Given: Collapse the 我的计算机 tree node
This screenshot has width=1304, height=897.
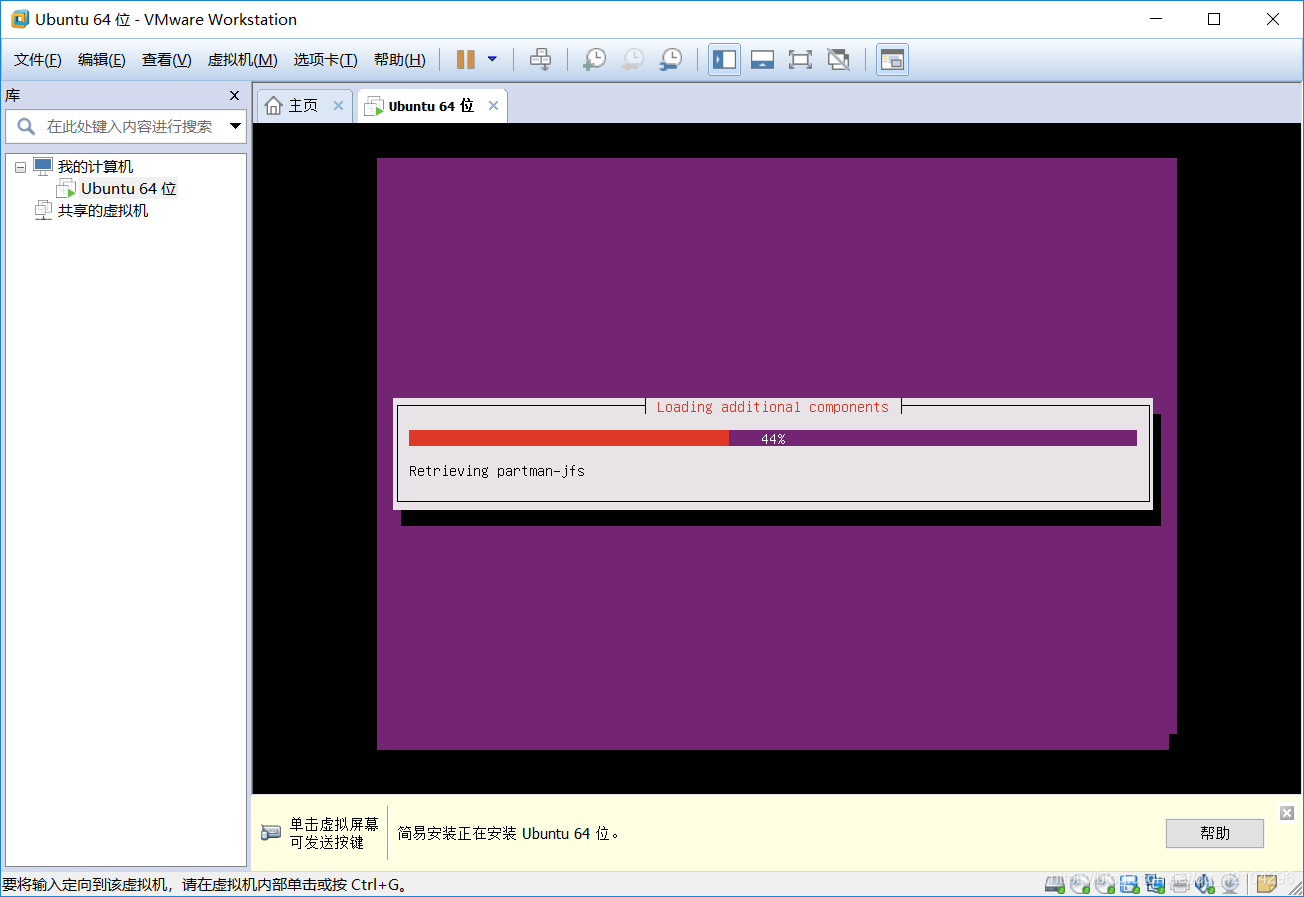Looking at the screenshot, I should pos(20,167).
